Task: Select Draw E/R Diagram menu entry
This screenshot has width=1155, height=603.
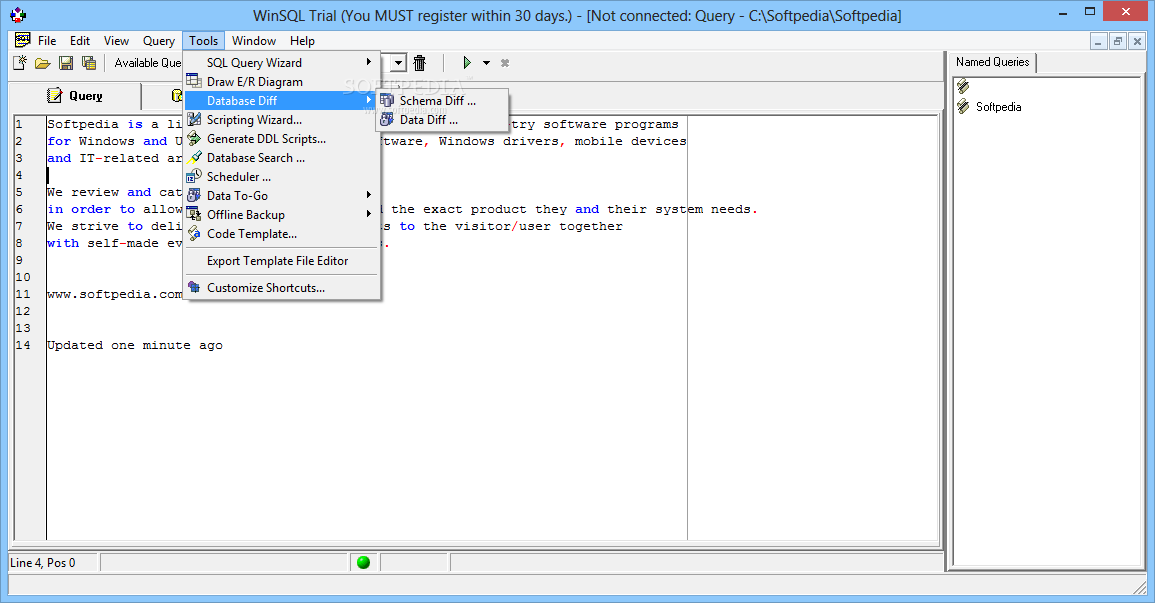Action: point(282,82)
